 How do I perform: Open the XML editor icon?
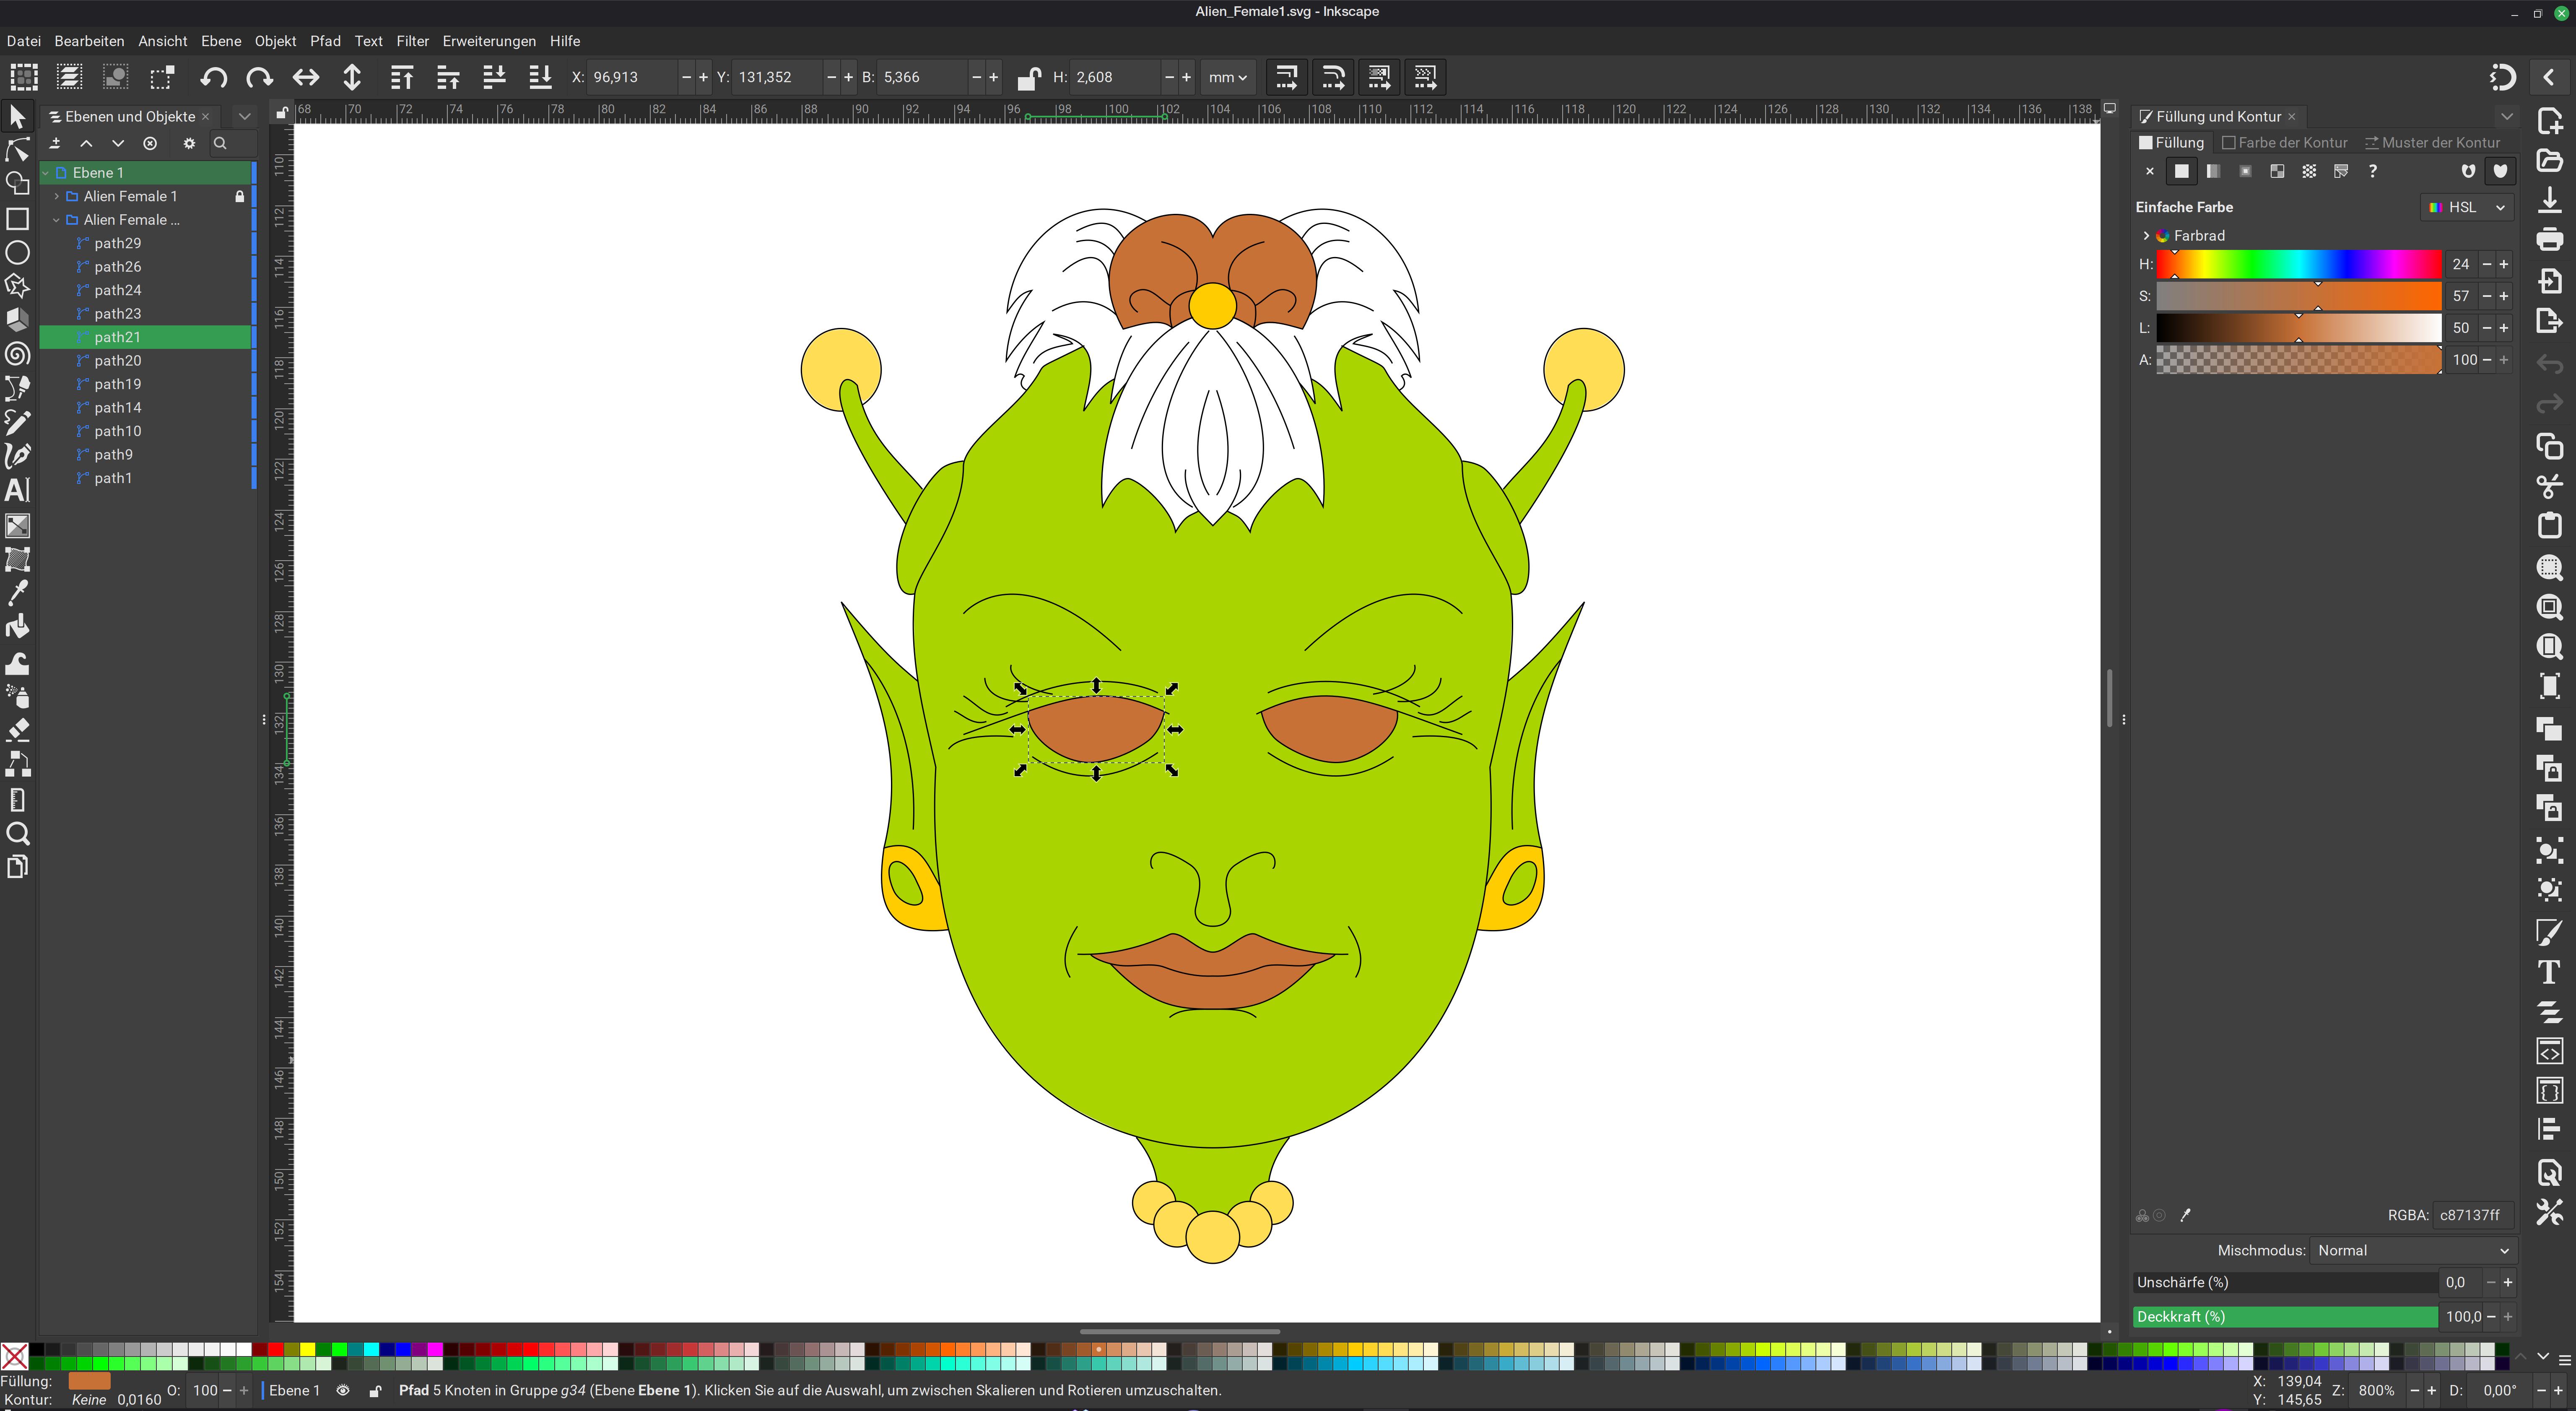click(x=2550, y=1051)
